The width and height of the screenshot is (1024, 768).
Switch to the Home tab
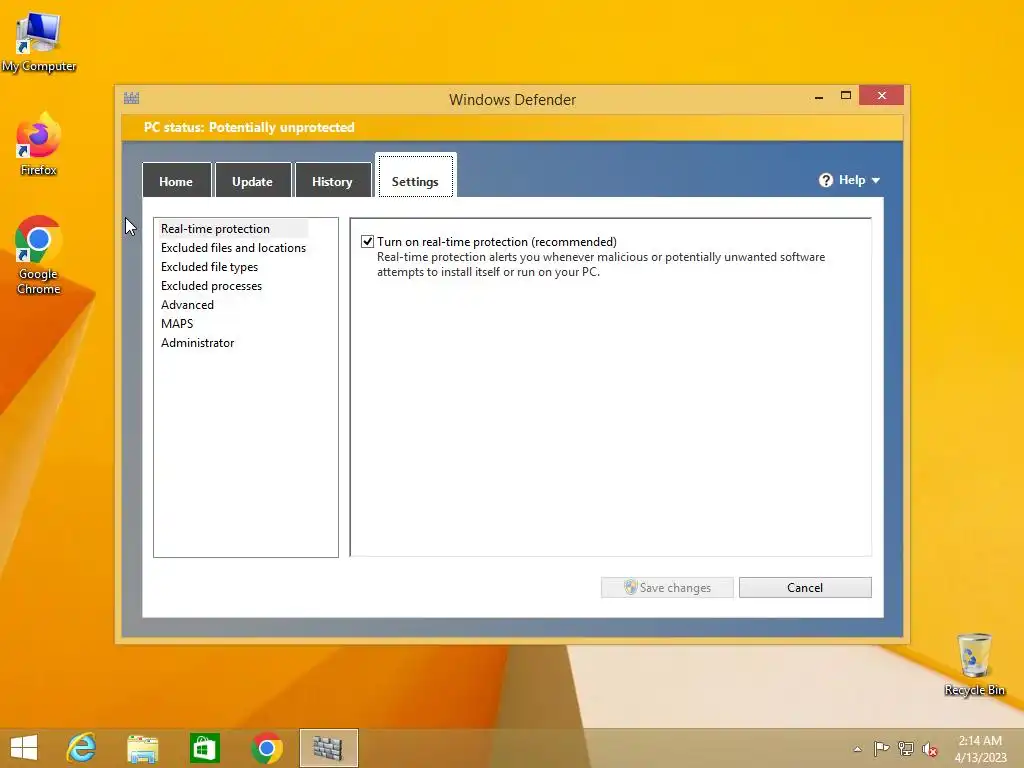pyautogui.click(x=176, y=180)
